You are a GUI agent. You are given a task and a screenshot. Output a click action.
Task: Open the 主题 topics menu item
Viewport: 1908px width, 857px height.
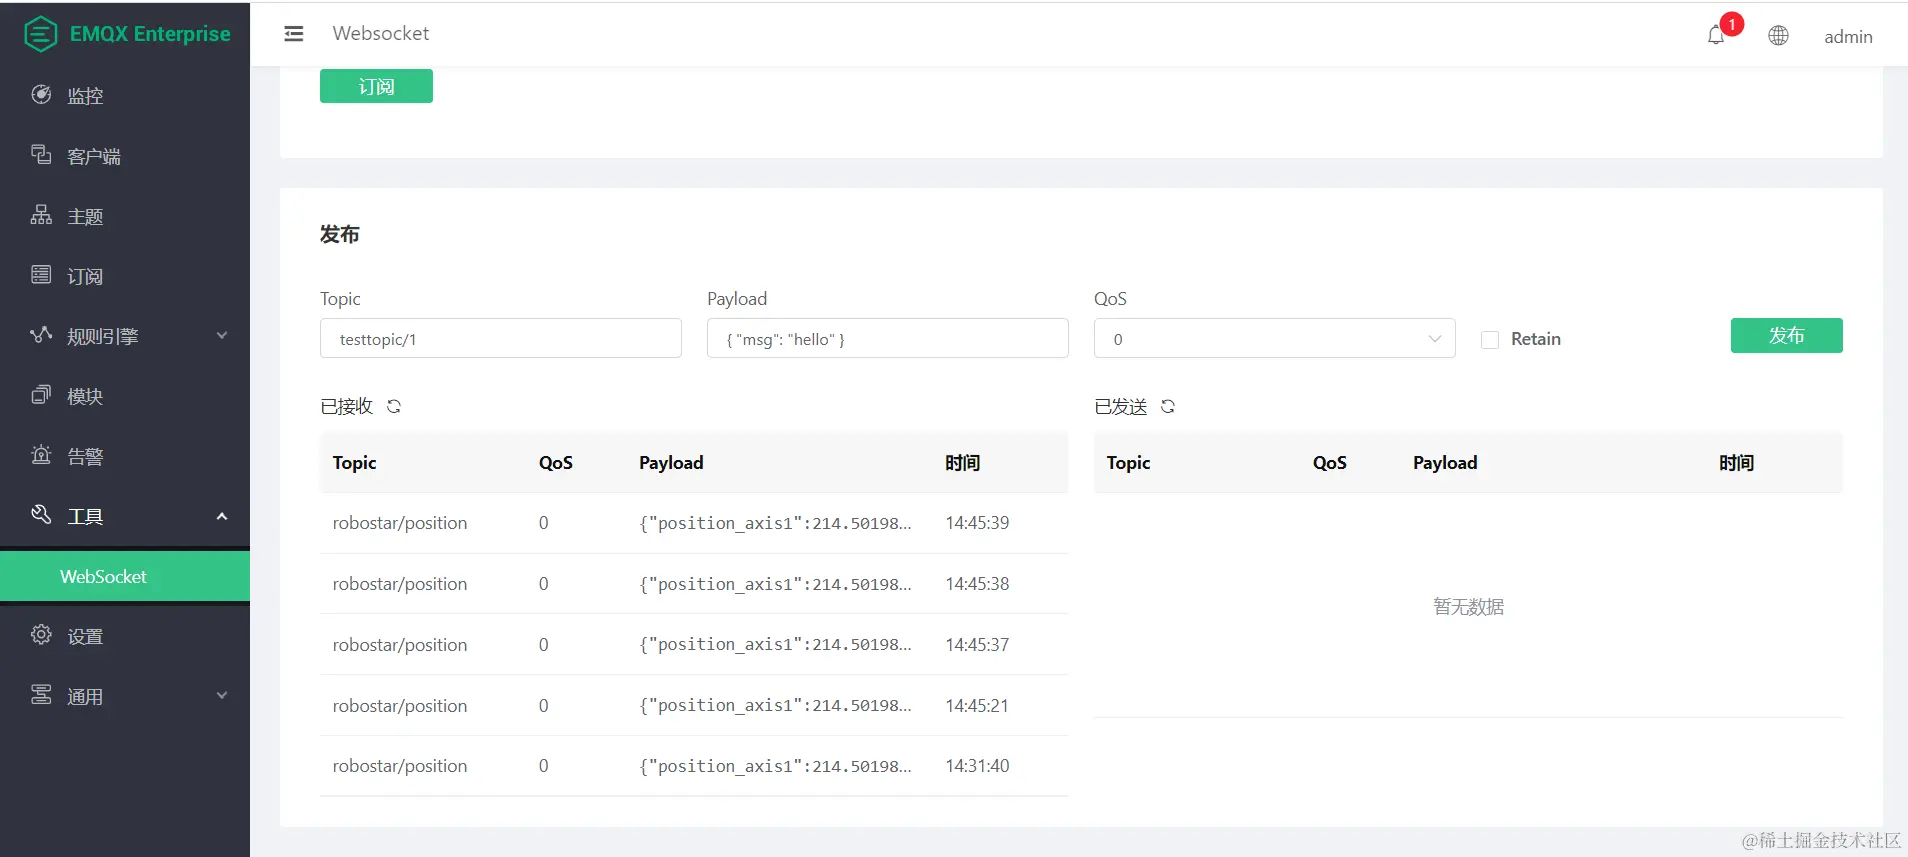[125, 215]
